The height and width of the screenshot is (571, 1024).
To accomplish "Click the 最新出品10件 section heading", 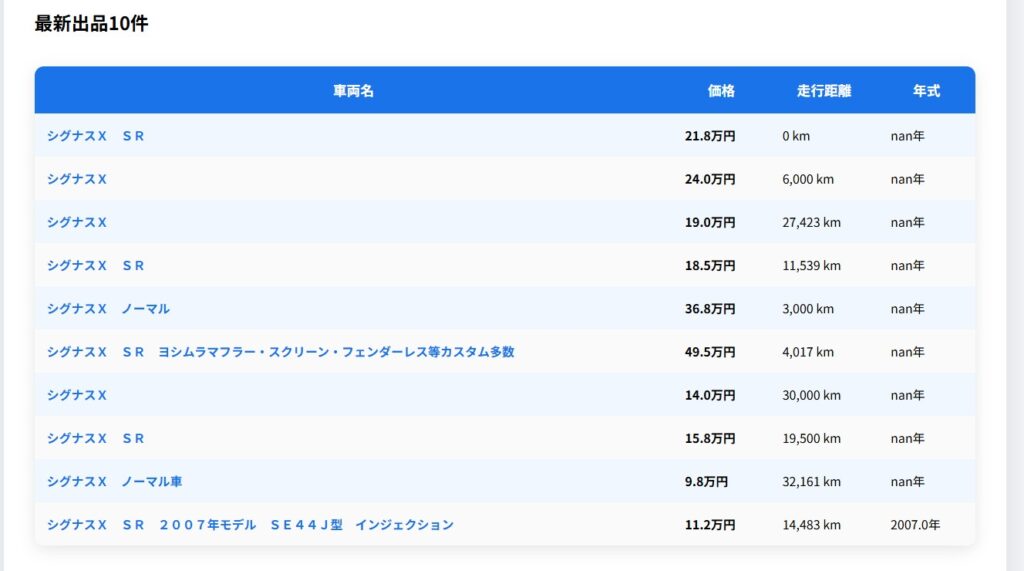I will (91, 24).
